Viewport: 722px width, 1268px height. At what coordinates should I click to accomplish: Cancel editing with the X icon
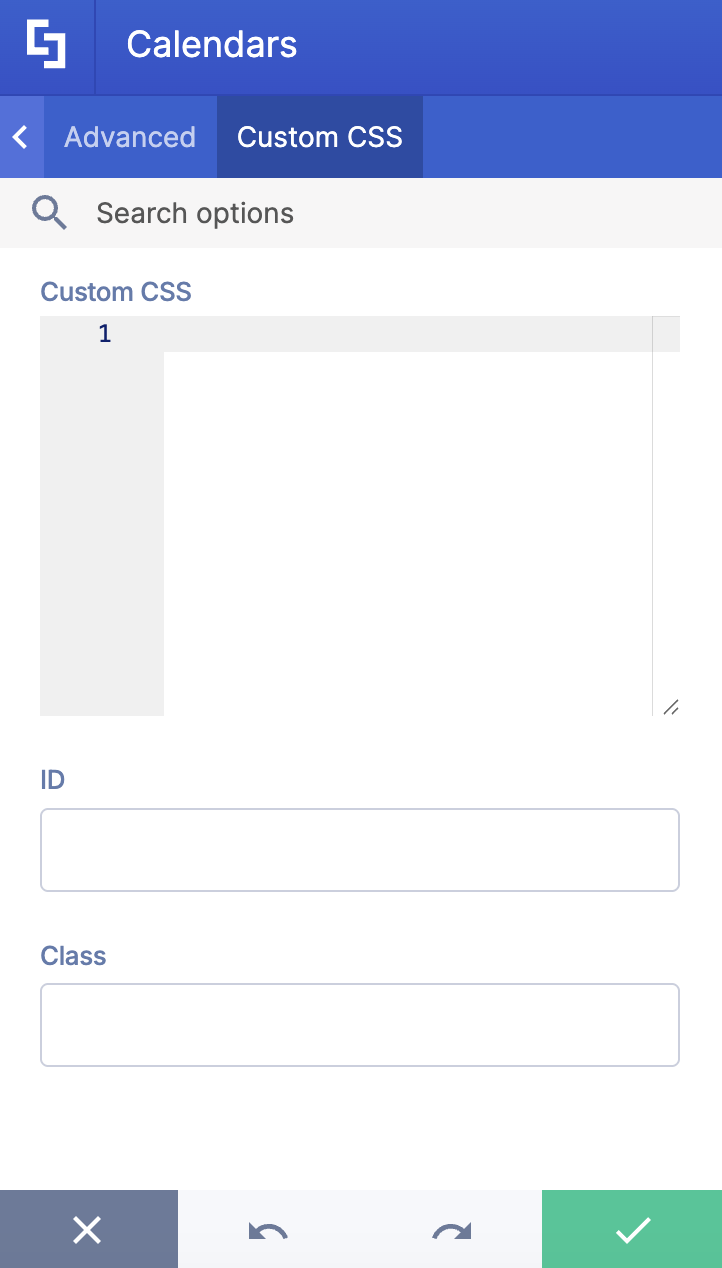pos(89,1229)
